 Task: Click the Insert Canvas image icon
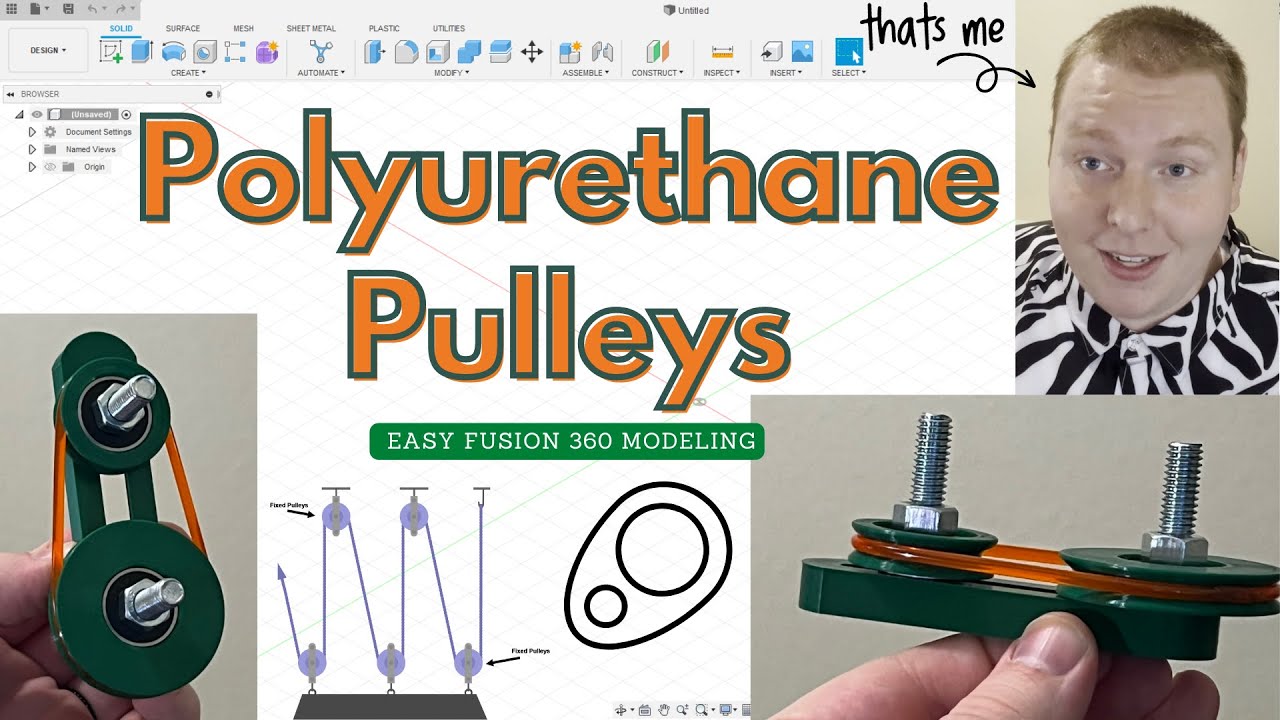(802, 52)
